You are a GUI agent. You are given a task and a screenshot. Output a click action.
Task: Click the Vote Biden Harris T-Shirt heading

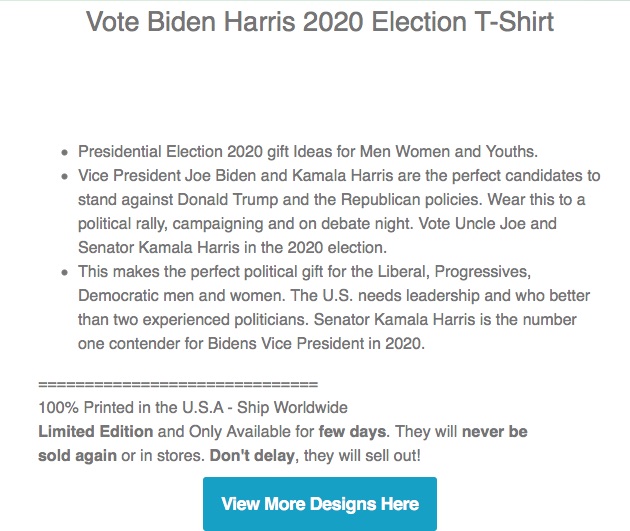320,22
